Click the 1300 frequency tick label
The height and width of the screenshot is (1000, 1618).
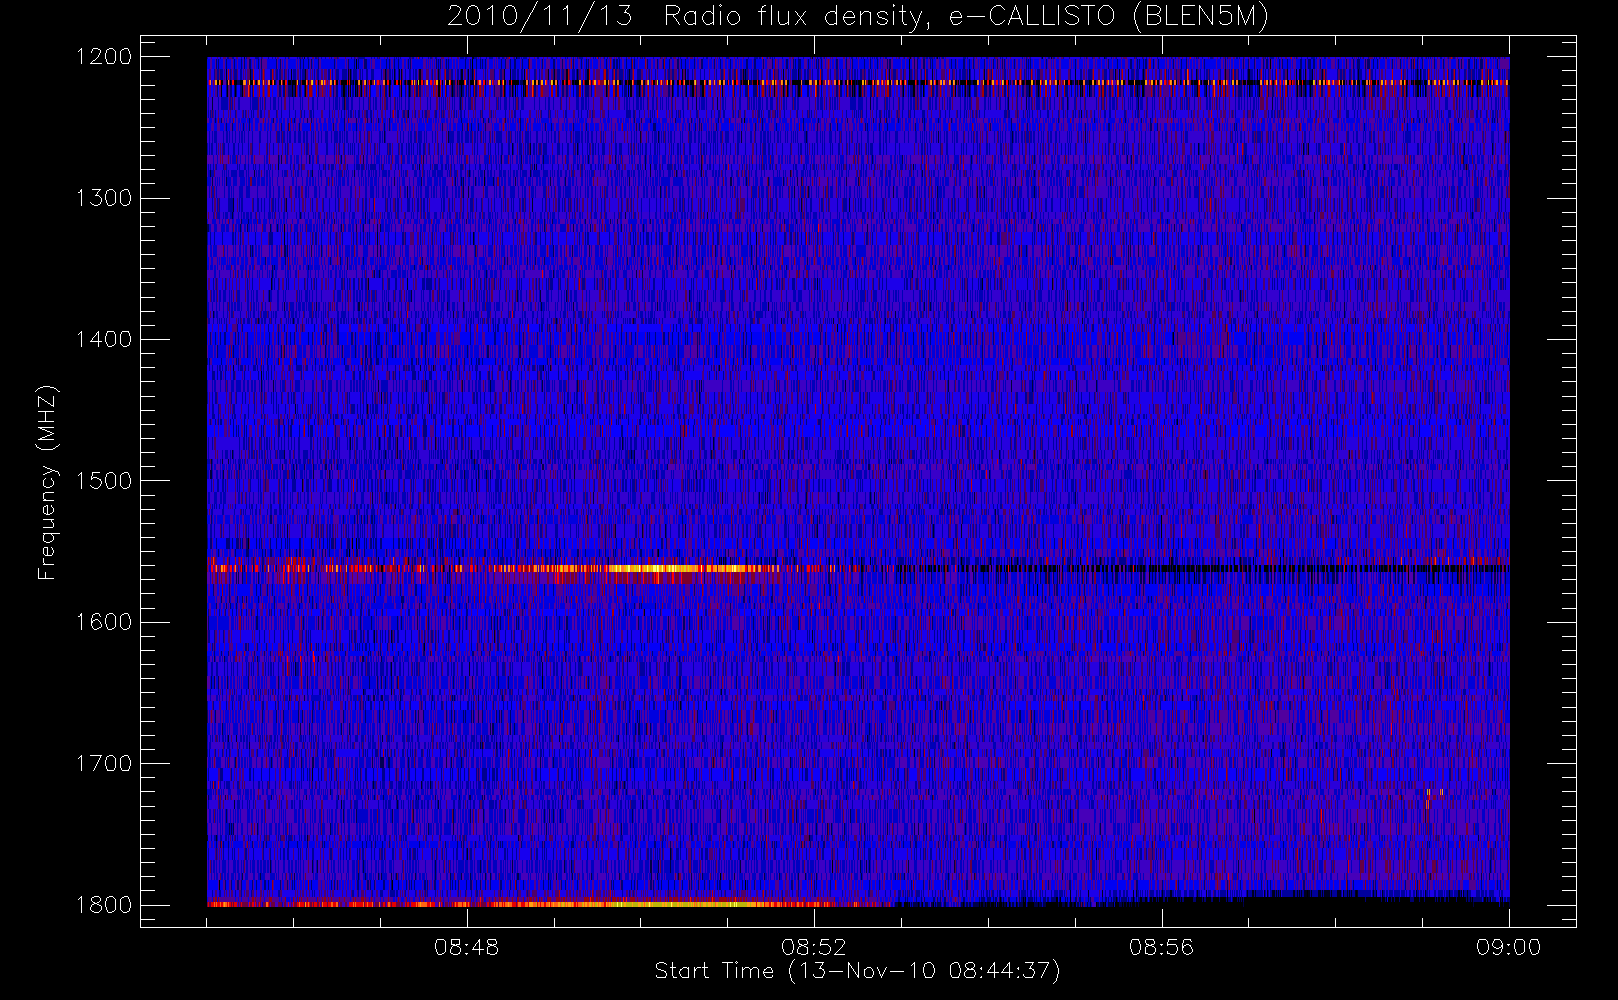[104, 198]
